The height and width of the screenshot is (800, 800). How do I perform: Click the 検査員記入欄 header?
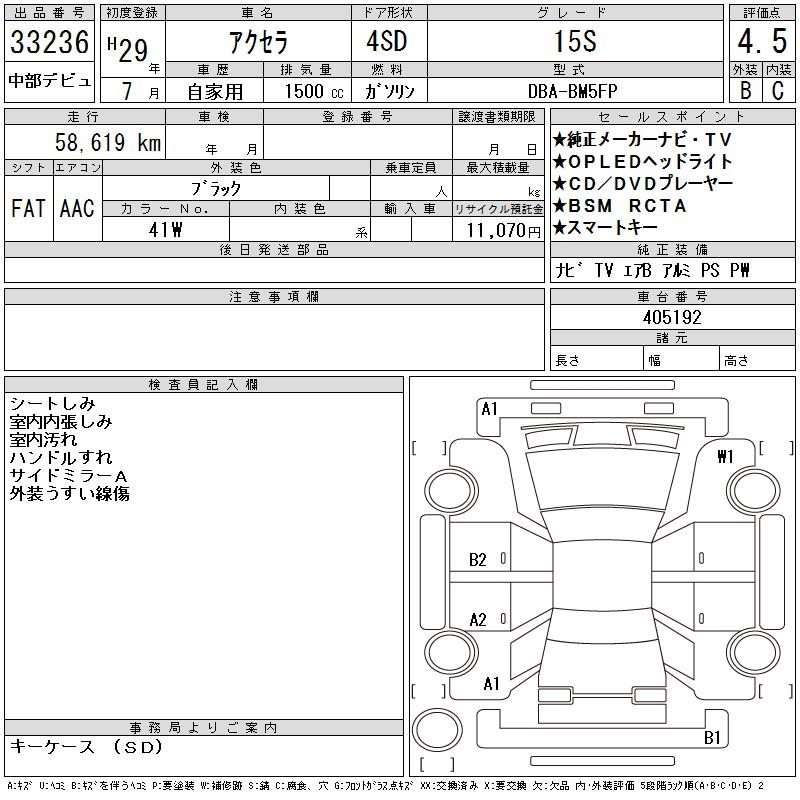(x=204, y=384)
